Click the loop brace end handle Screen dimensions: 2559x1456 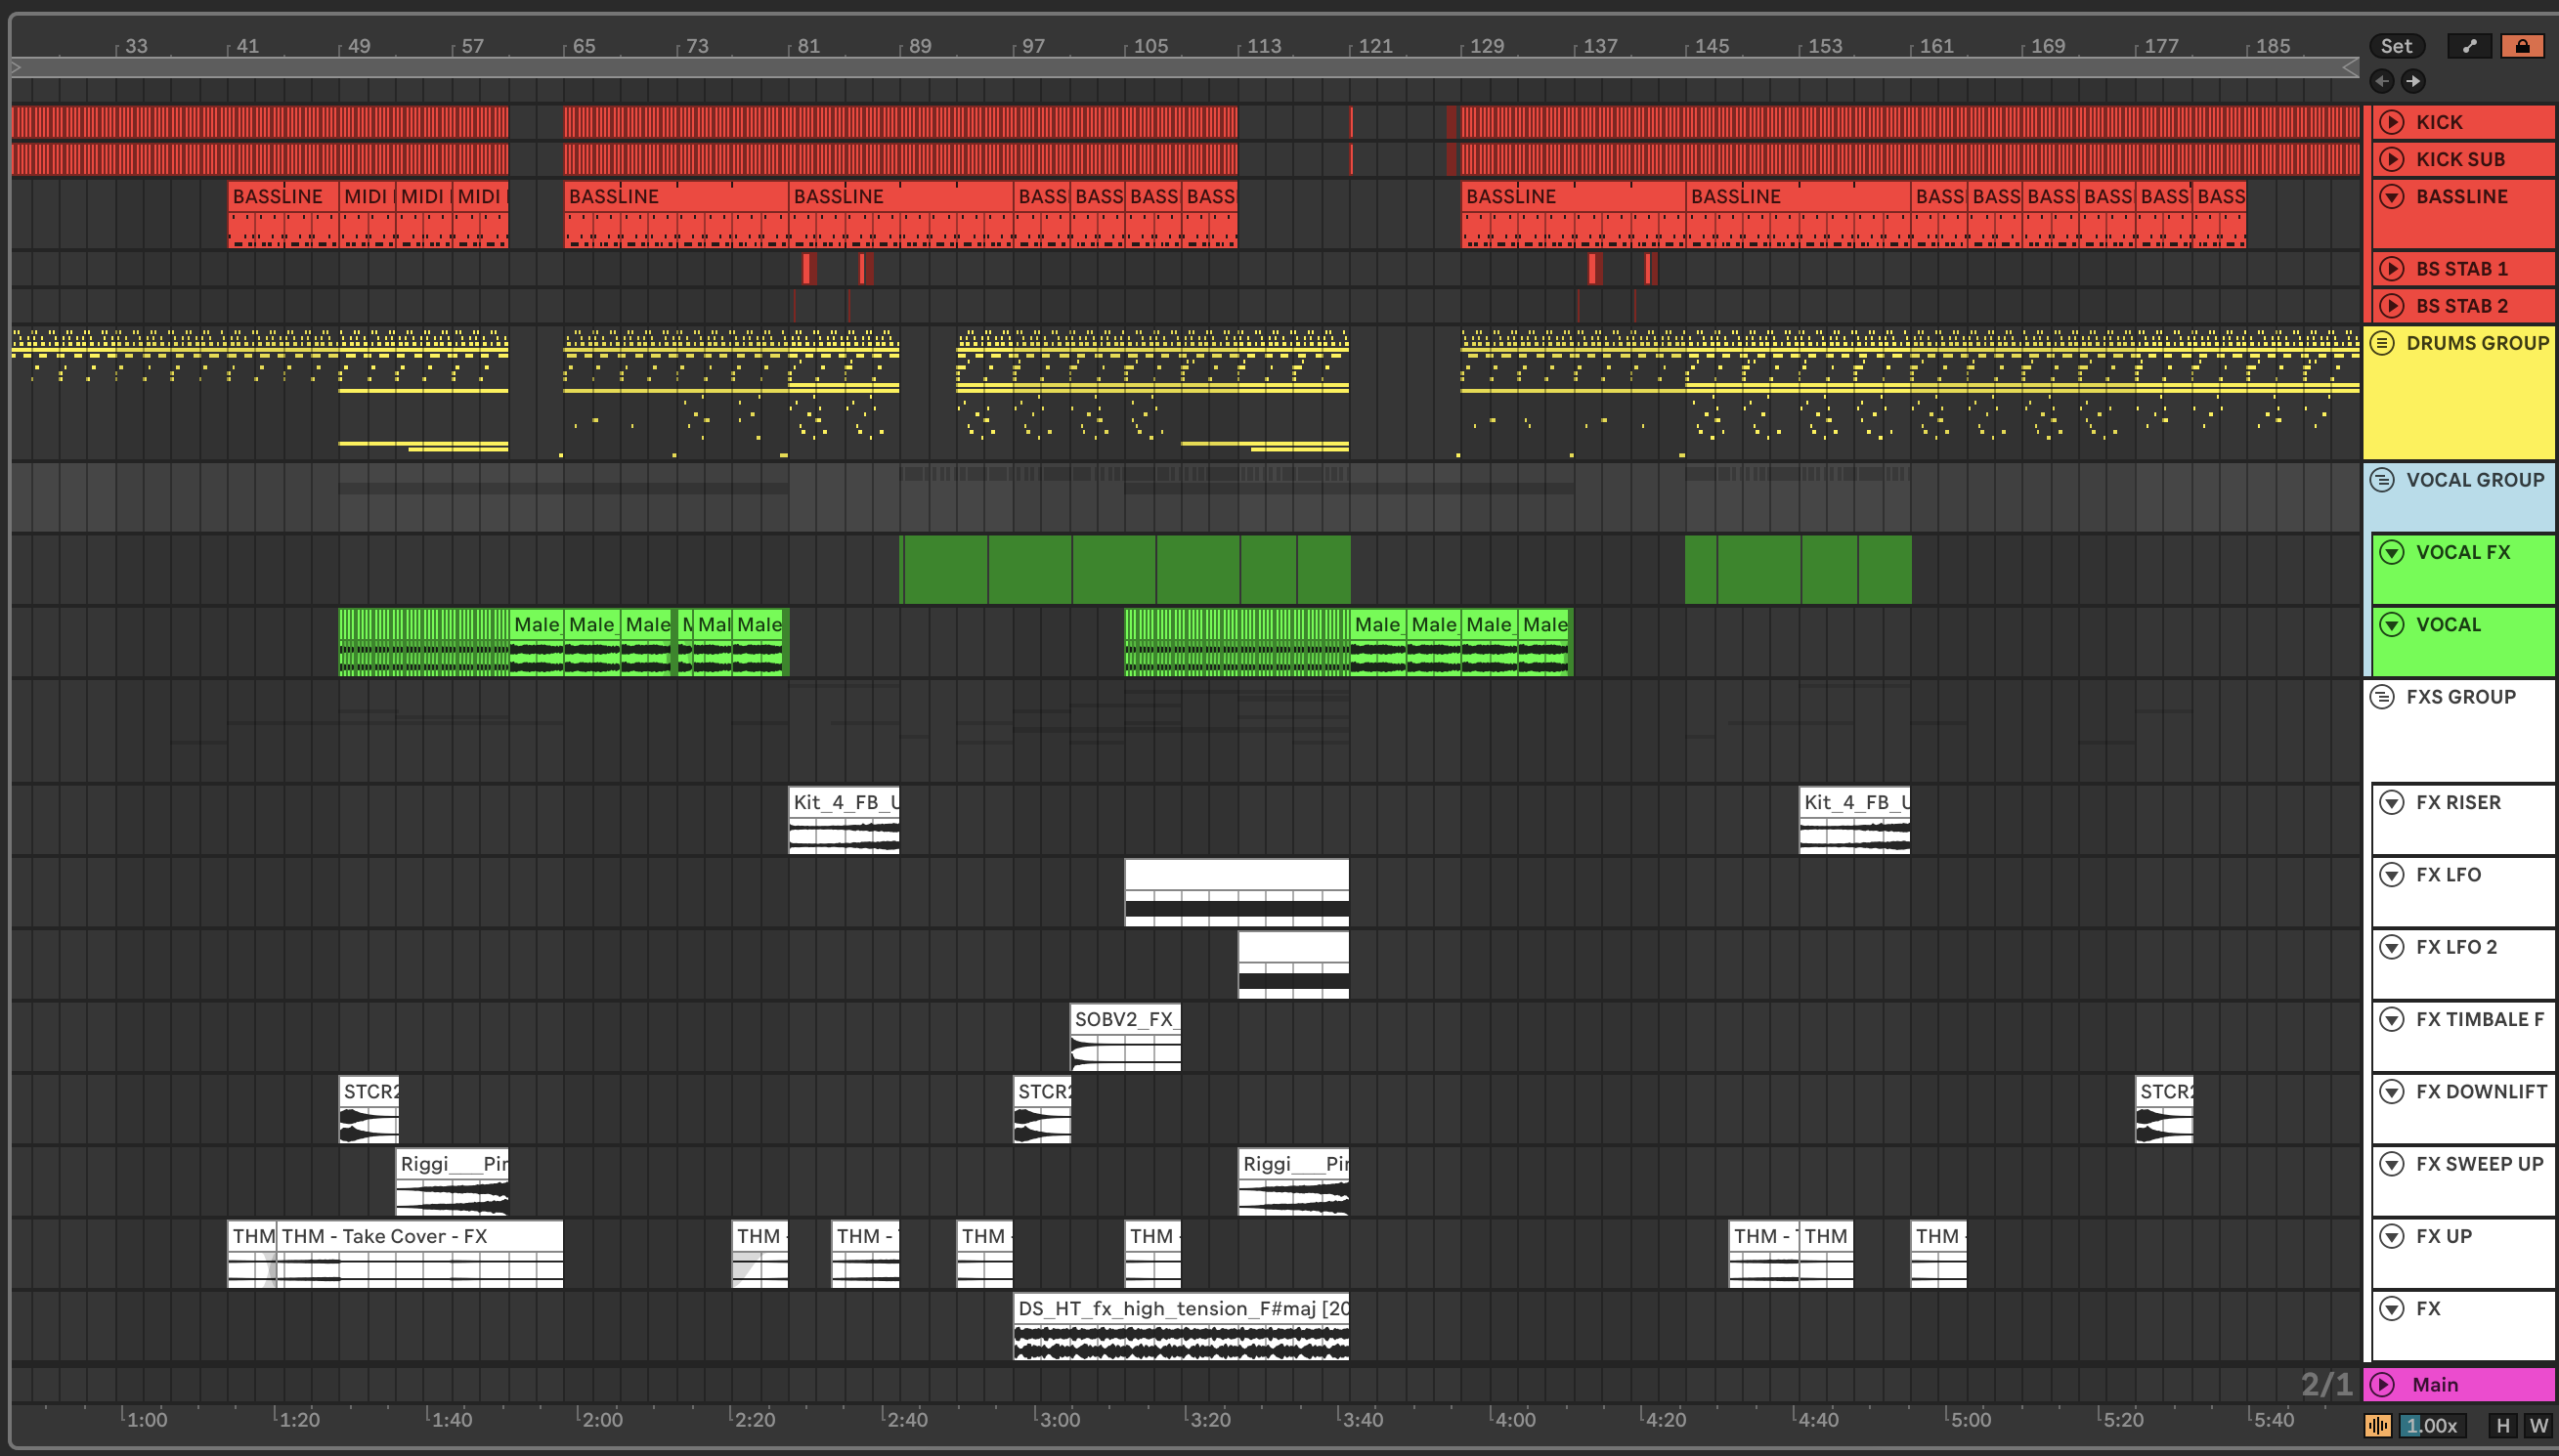pos(2351,67)
